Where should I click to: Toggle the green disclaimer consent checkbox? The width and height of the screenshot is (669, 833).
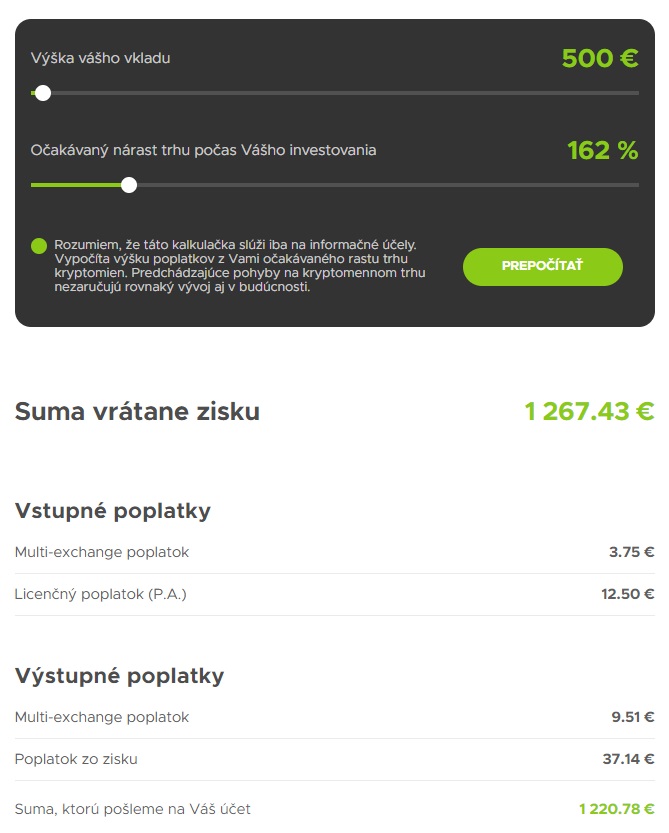click(39, 246)
